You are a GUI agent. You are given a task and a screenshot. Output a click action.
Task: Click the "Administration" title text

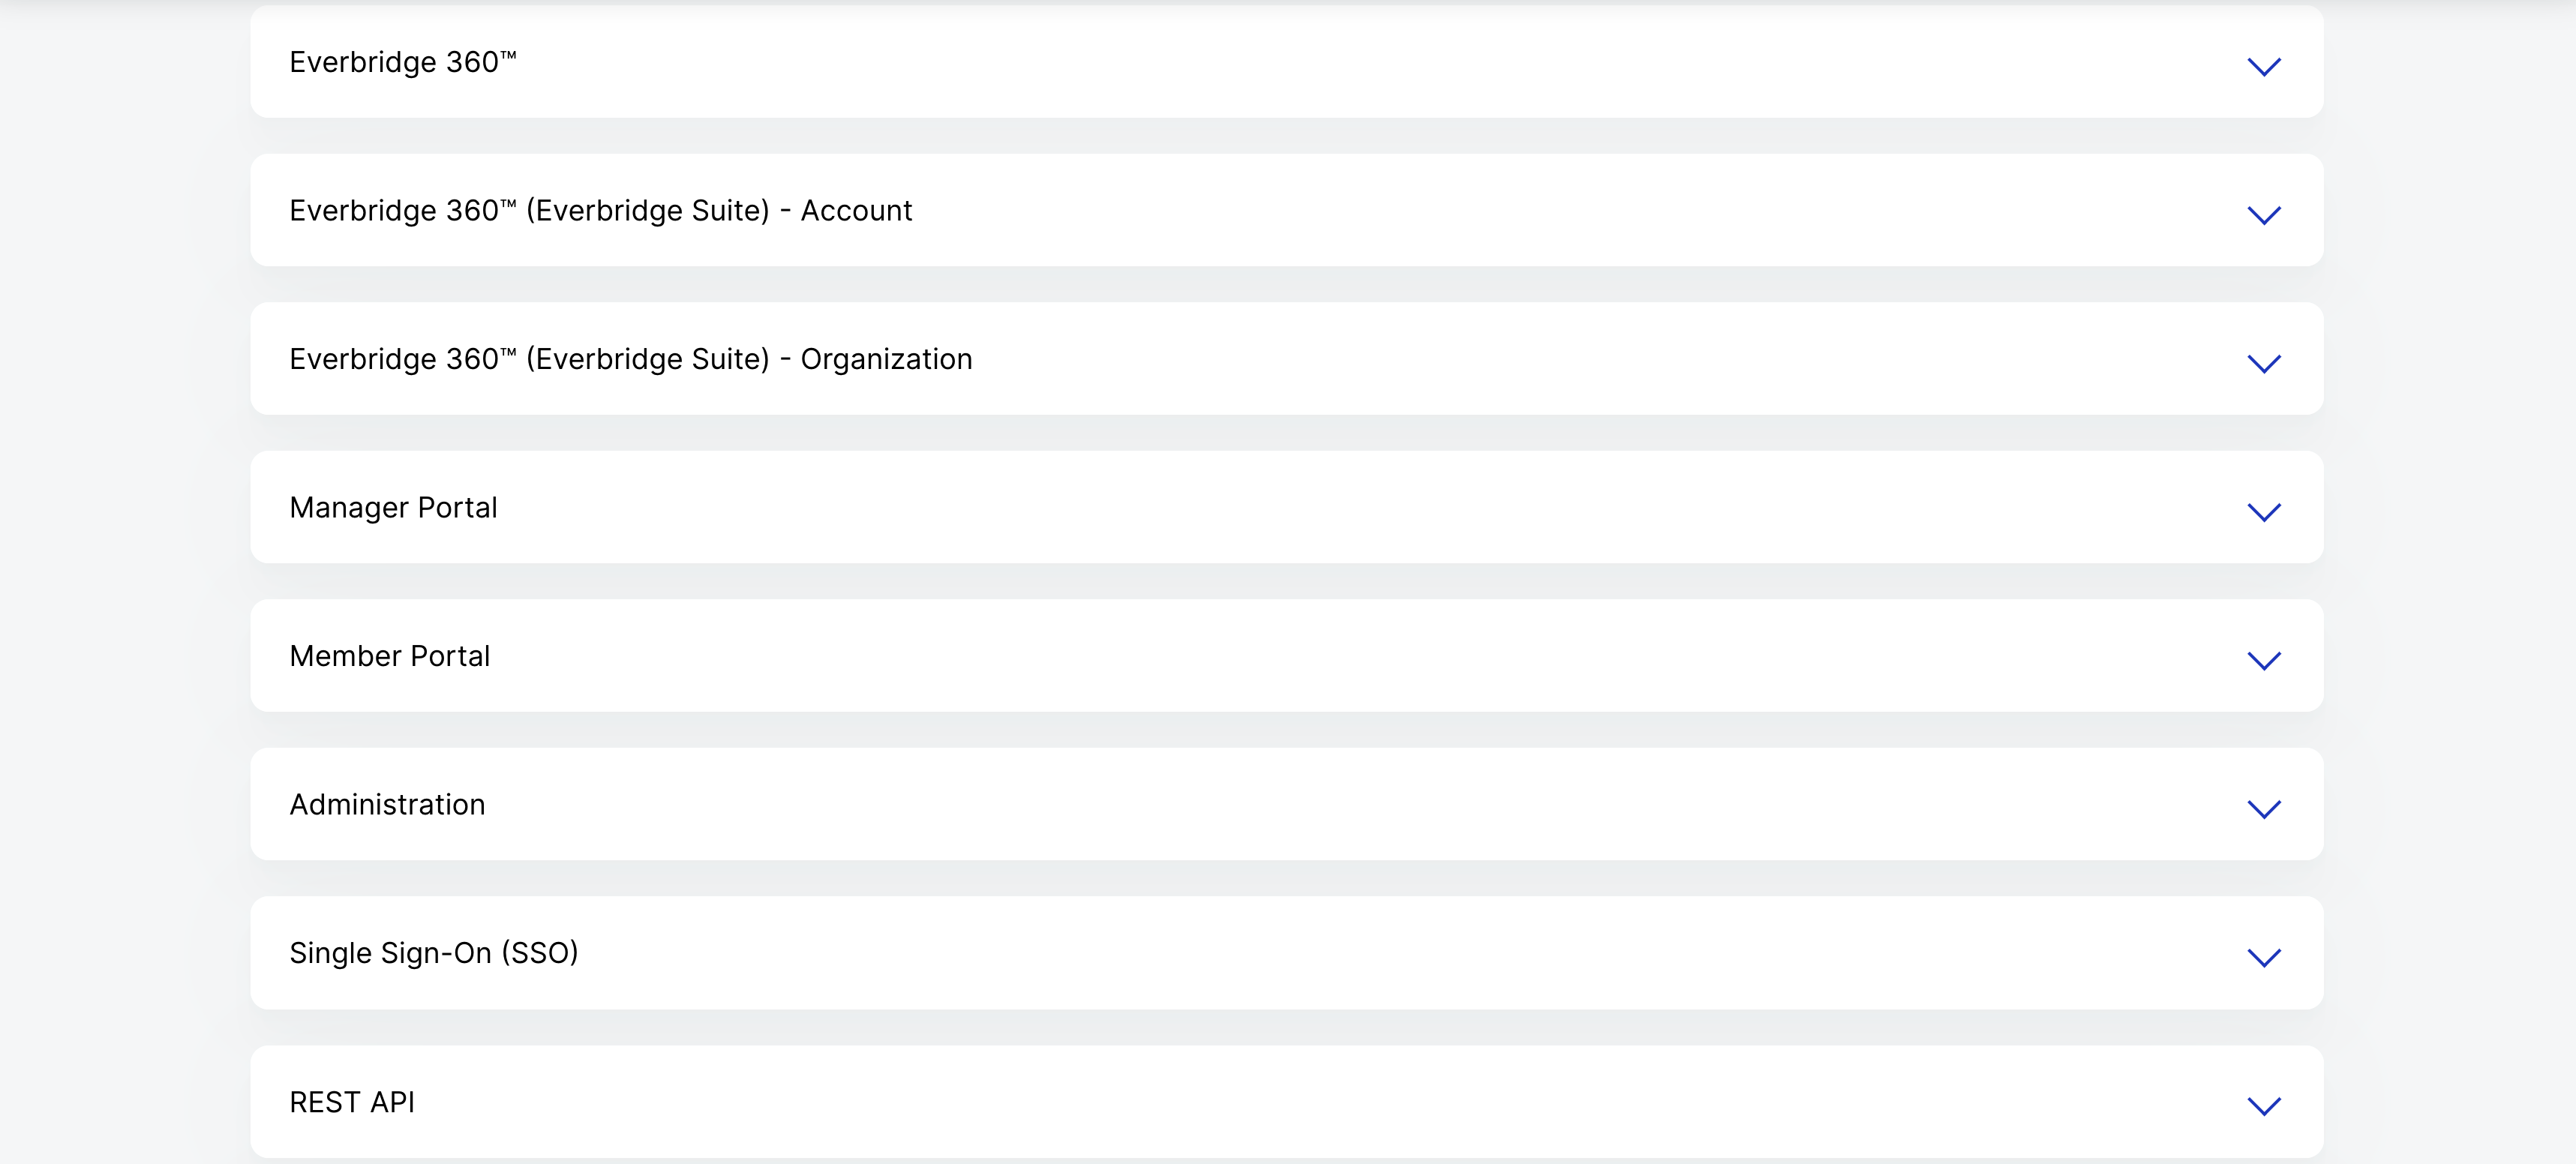tap(387, 805)
